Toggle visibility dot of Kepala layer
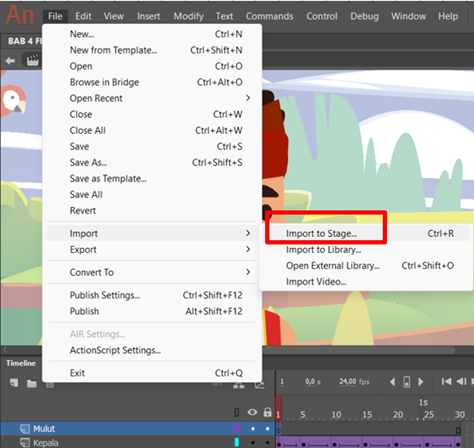 [x=253, y=443]
